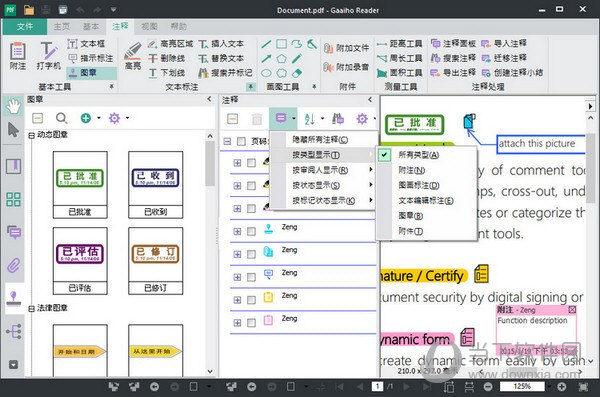Click the 附加录音 attach sound tool
Image resolution: width=600 pixels, height=397 pixels.
tap(346, 67)
